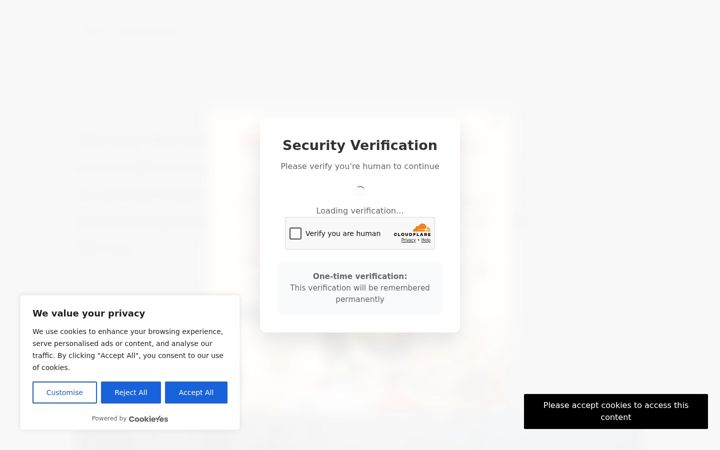Click Please verify you're human subtitle

click(x=360, y=166)
